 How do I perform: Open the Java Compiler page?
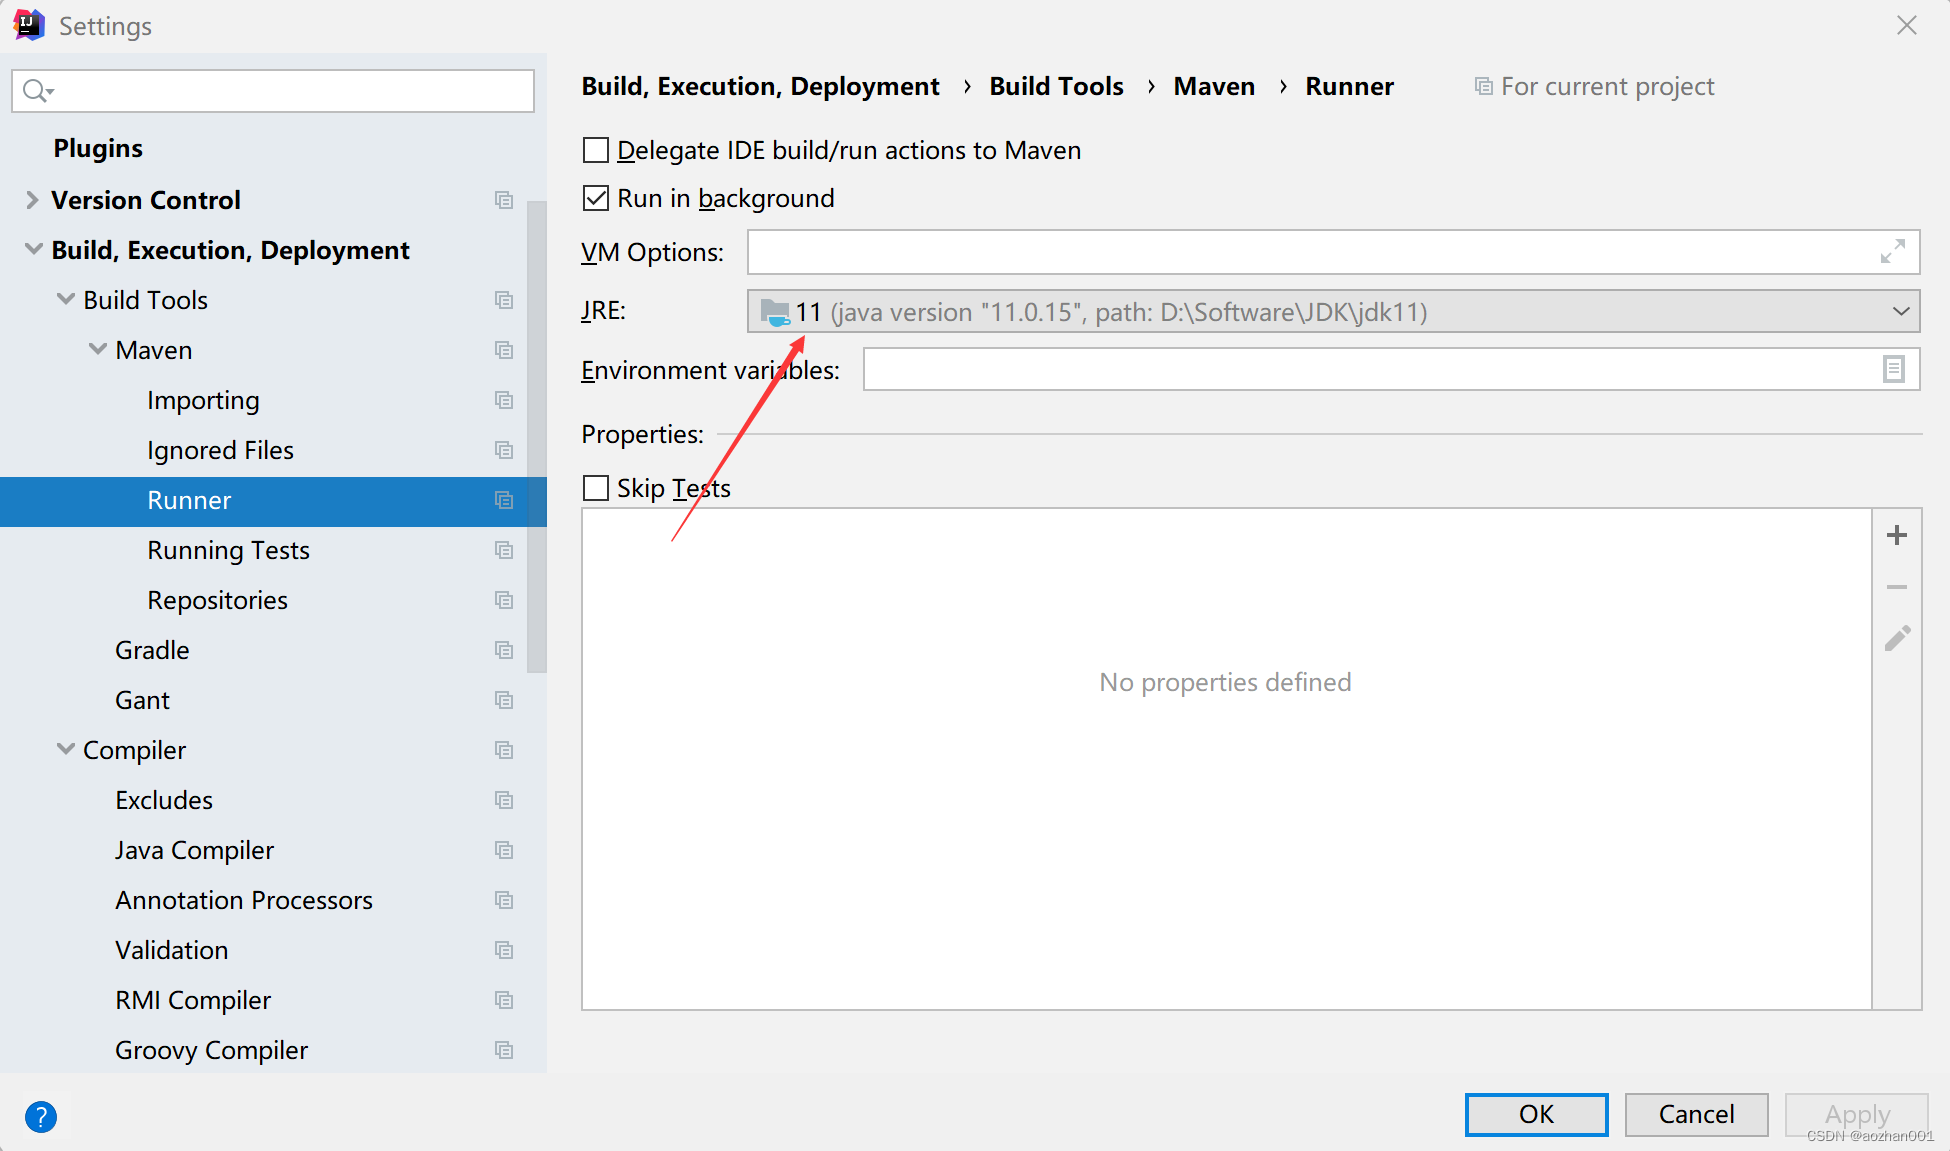coord(194,850)
